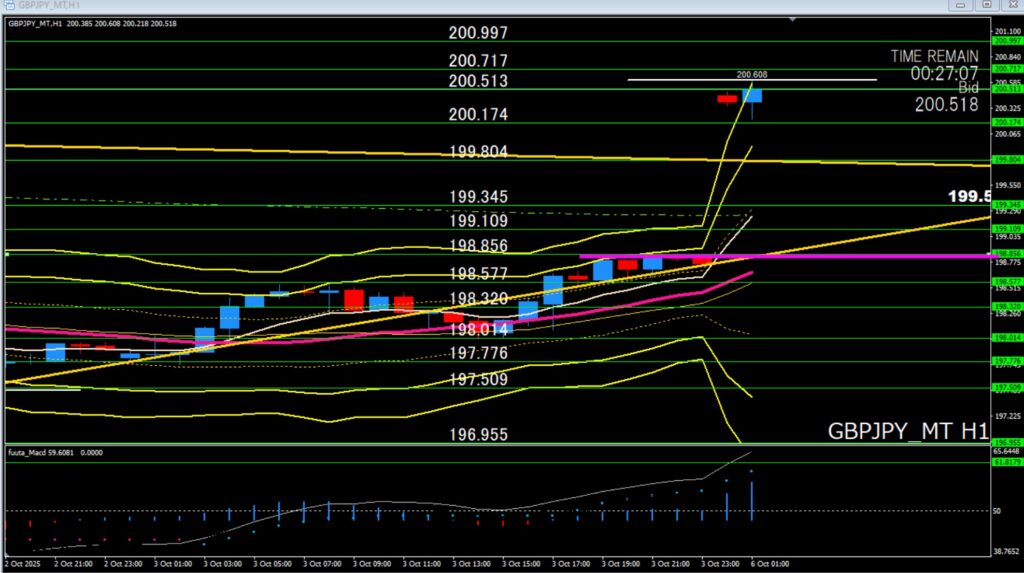Click the red candle beside the latest bar

click(x=727, y=98)
